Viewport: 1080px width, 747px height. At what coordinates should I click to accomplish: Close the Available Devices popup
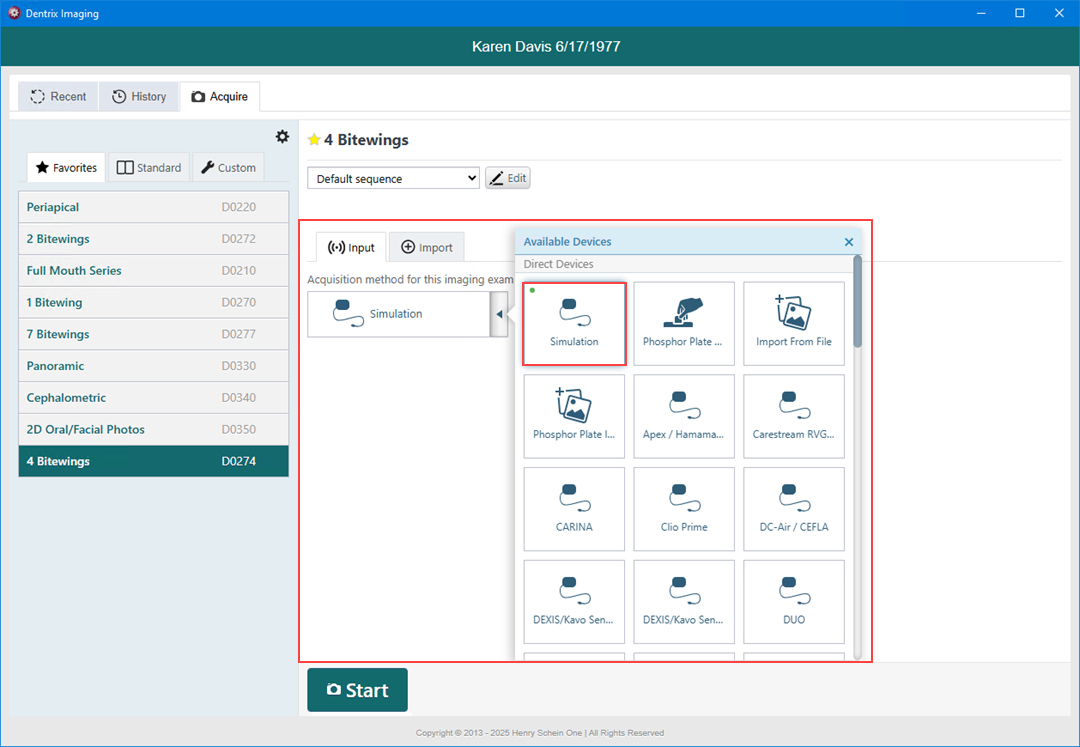tap(849, 242)
